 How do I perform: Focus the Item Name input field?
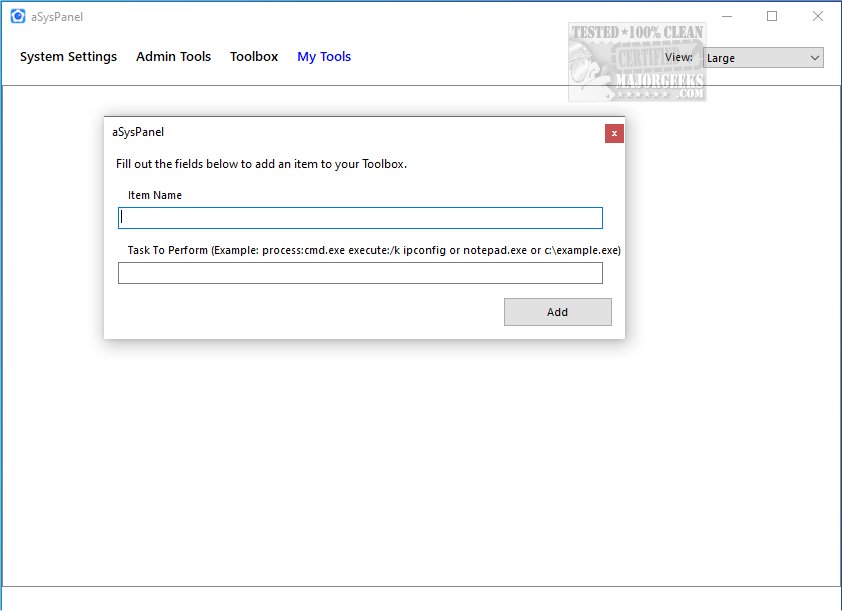coord(360,218)
